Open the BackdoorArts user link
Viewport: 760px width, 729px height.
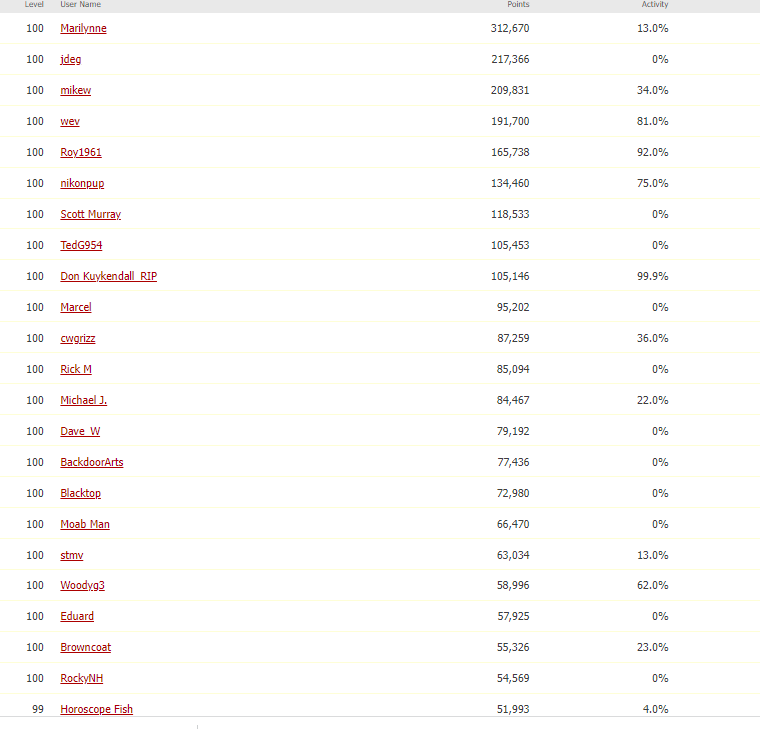92,462
